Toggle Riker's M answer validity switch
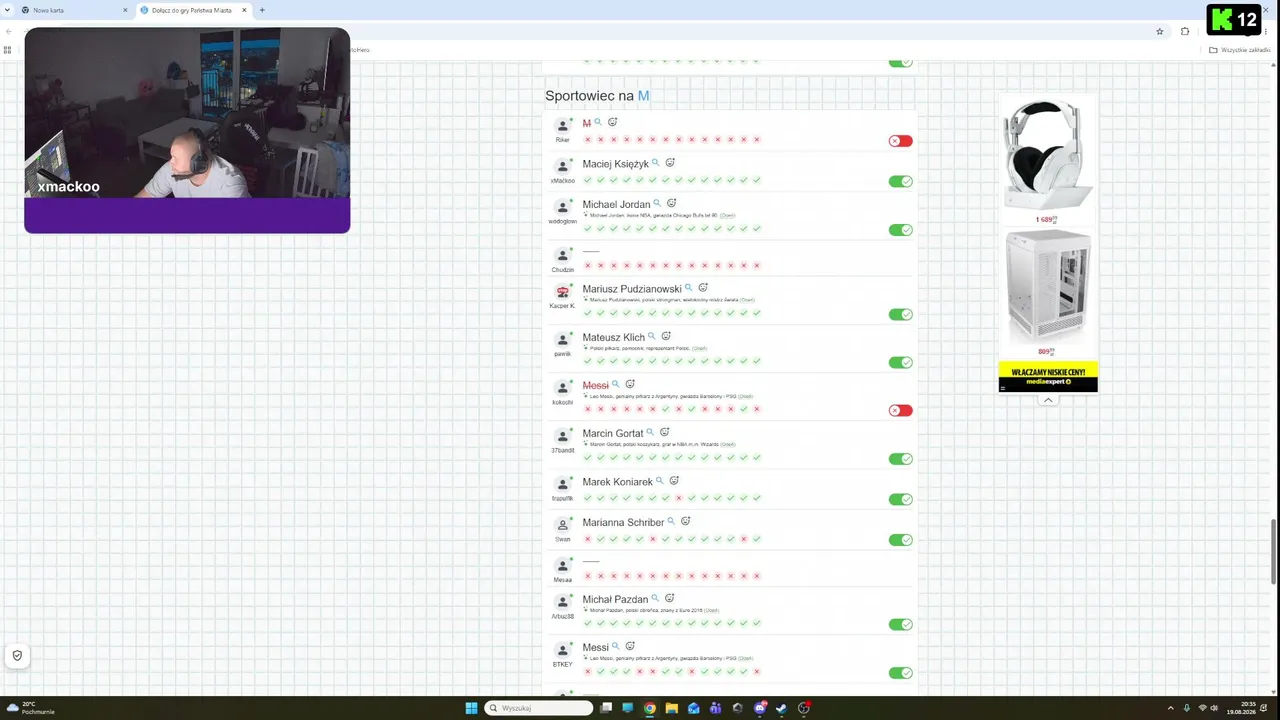1280x720 pixels. coord(901,141)
